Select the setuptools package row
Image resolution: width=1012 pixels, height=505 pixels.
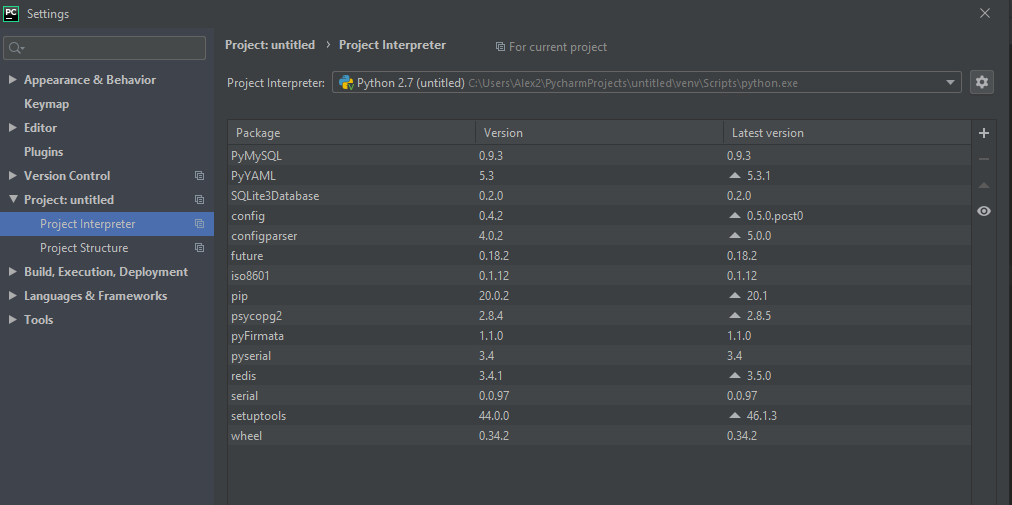point(599,416)
